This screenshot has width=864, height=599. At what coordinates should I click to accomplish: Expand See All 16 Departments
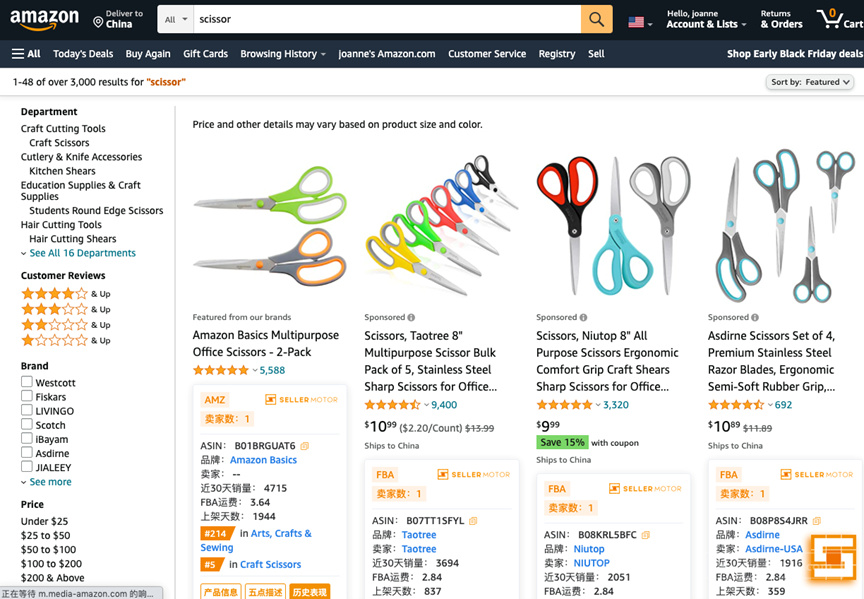click(x=82, y=253)
